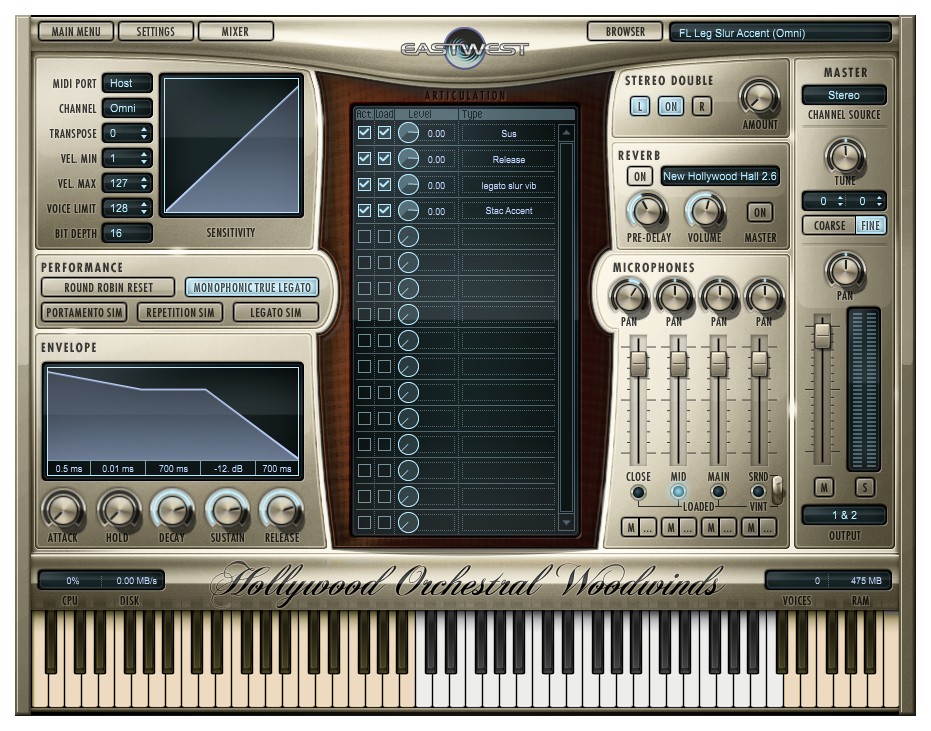Click the Srnd microphone Pan knob
The height and width of the screenshot is (731, 931).
coord(764,297)
